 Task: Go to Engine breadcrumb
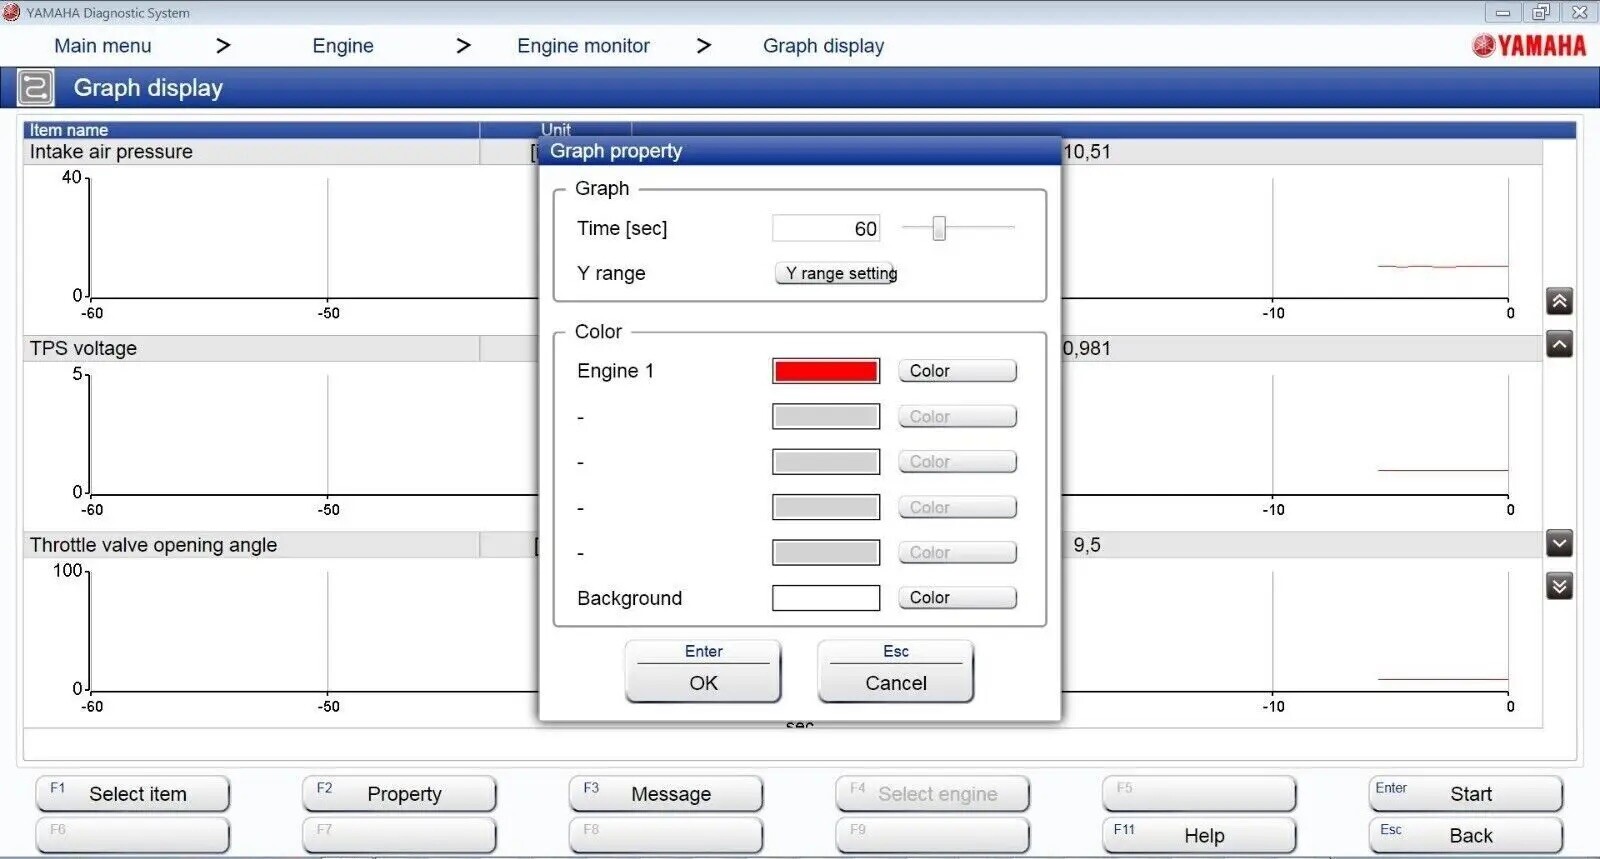[343, 46]
